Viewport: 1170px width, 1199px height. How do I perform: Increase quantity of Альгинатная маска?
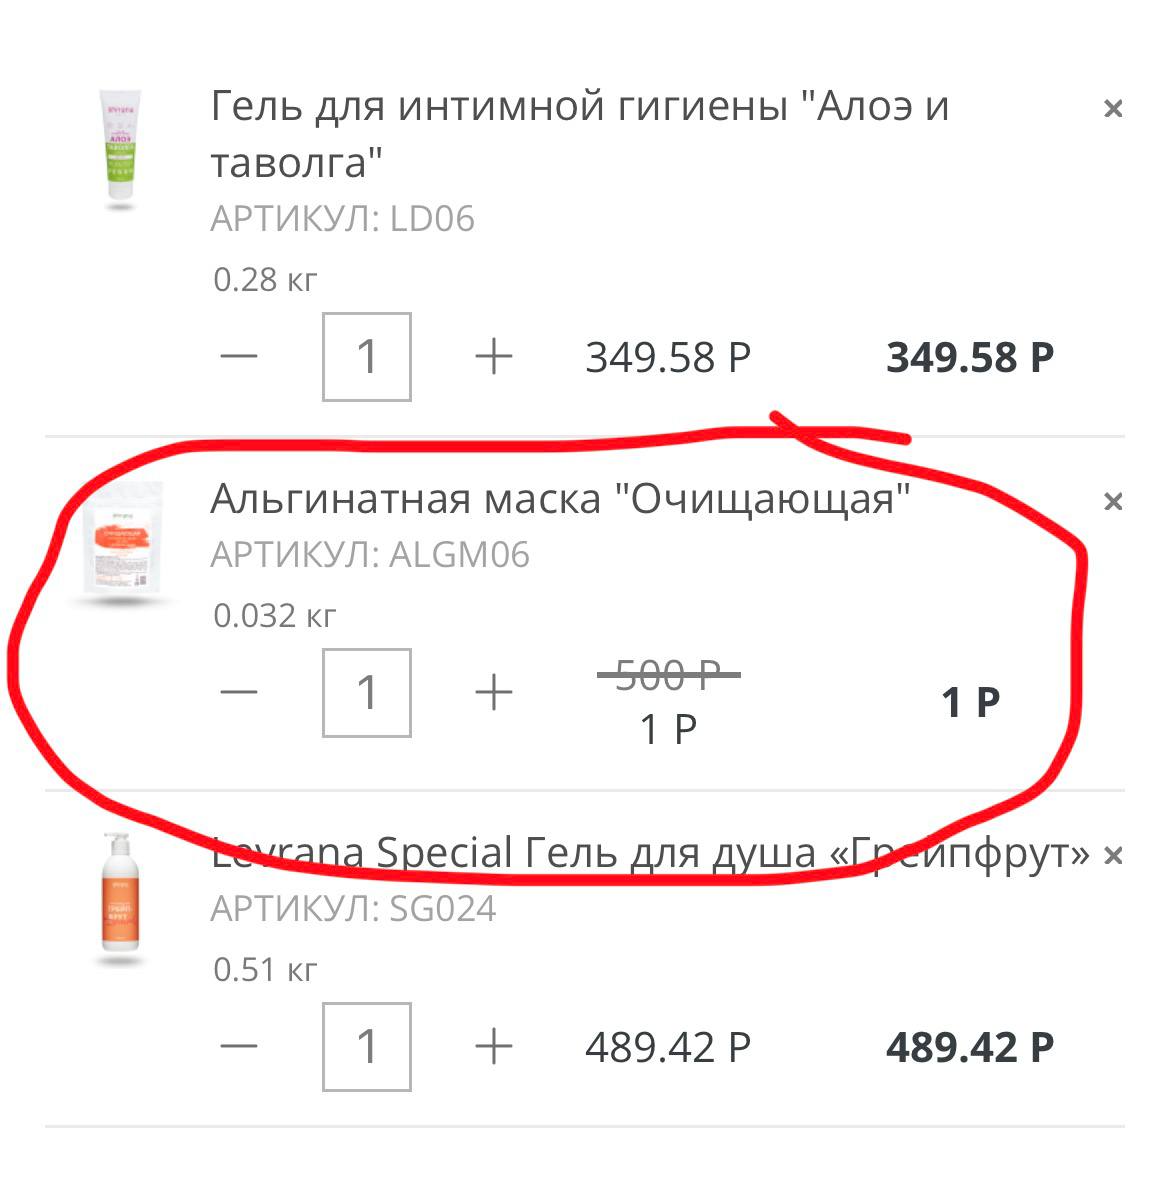pyautogui.click(x=493, y=692)
